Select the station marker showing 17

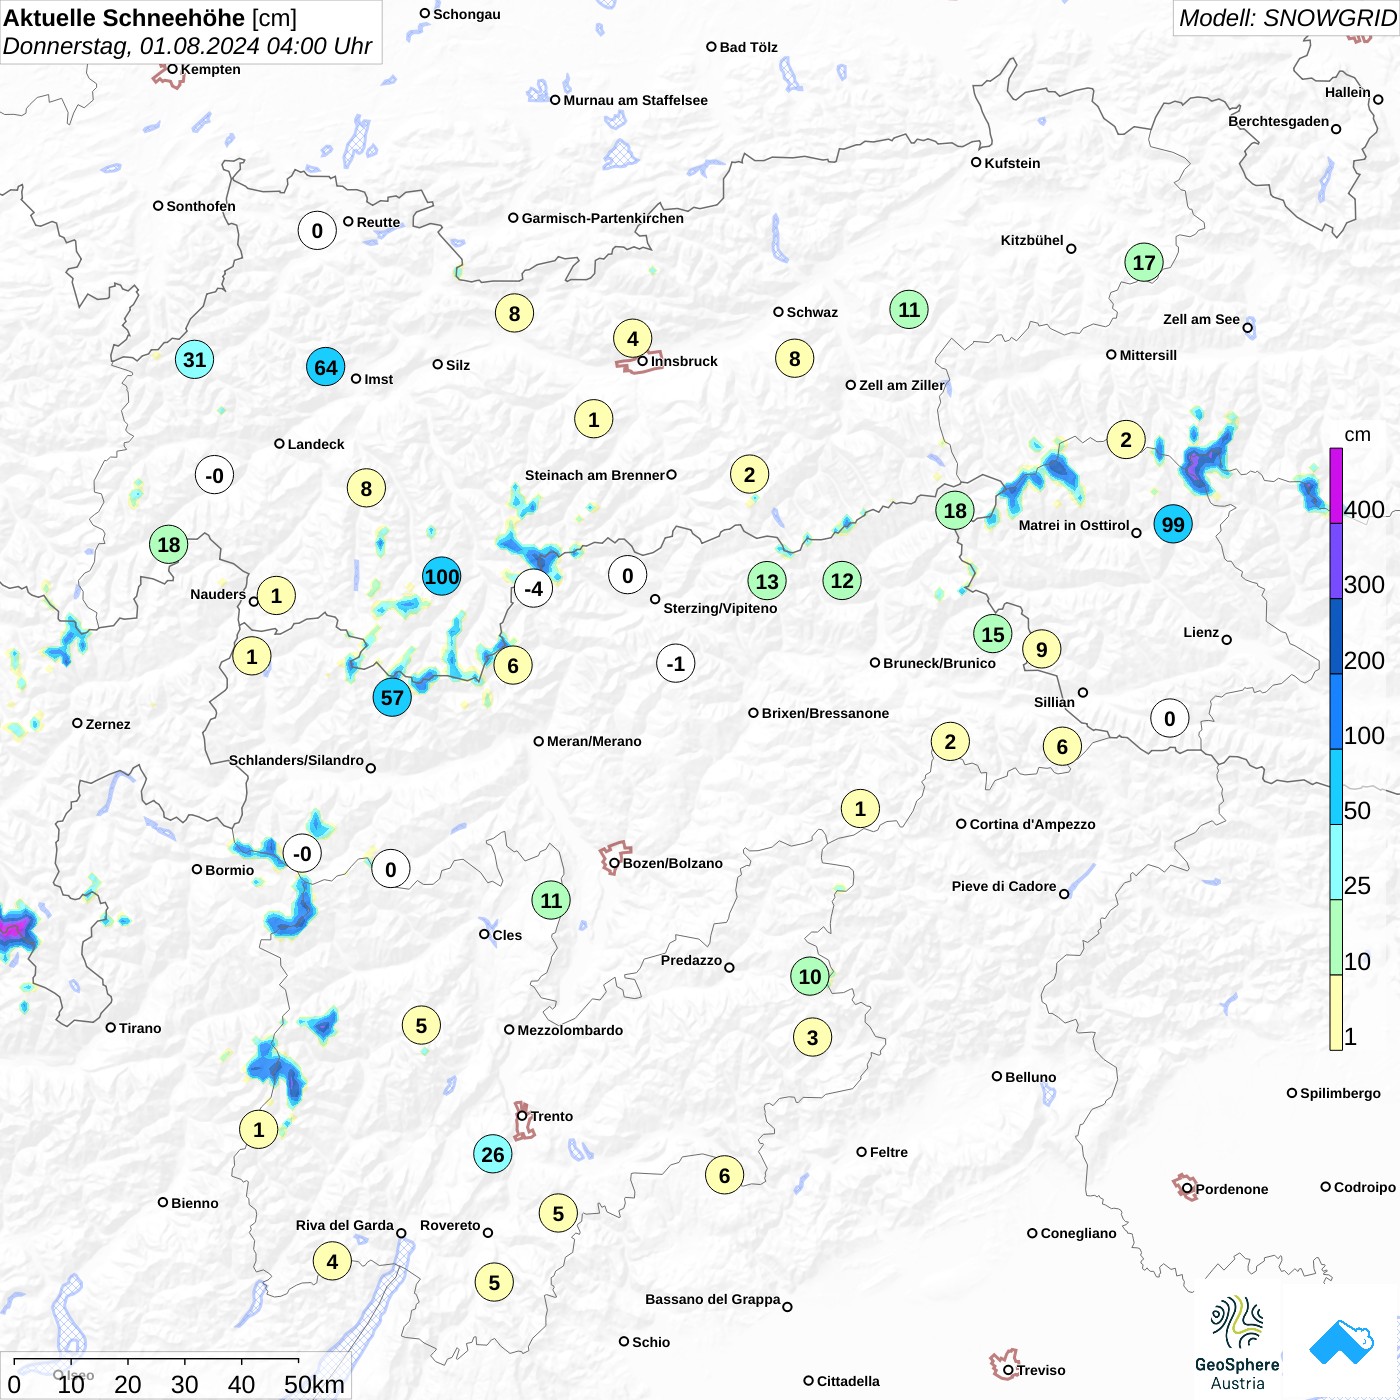[1144, 263]
